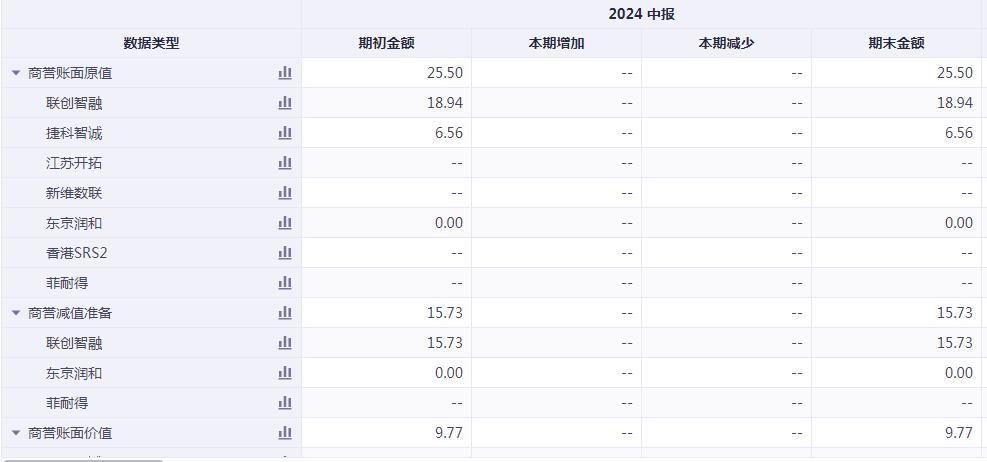Open chart icon for 商誉减值准备 row
Screen dimensions: 987x462
[x=285, y=313]
